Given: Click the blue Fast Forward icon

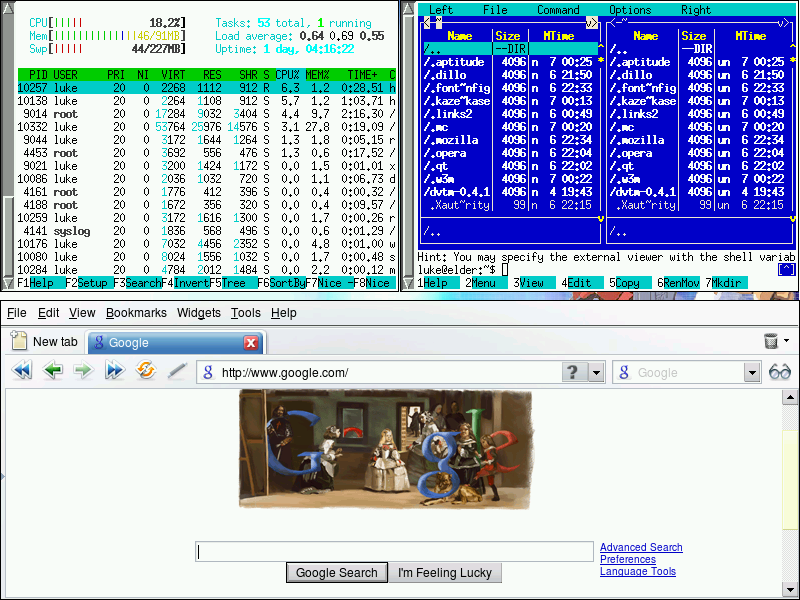Looking at the screenshot, I should [115, 371].
